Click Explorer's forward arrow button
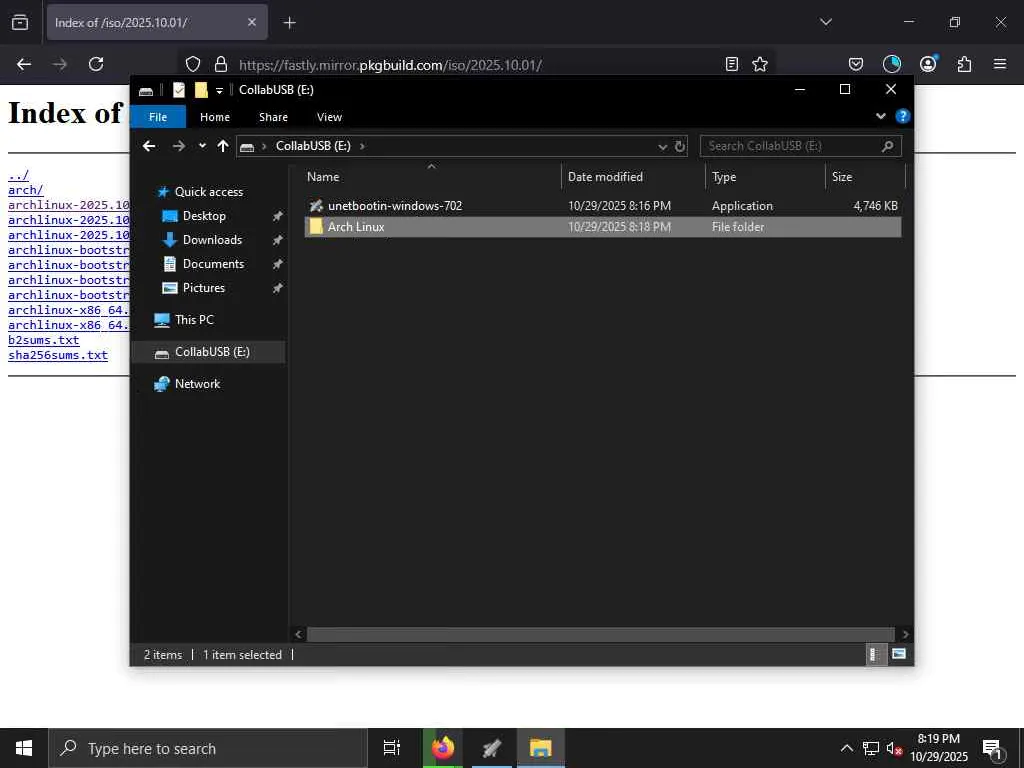The image size is (1024, 768). [x=178, y=146]
